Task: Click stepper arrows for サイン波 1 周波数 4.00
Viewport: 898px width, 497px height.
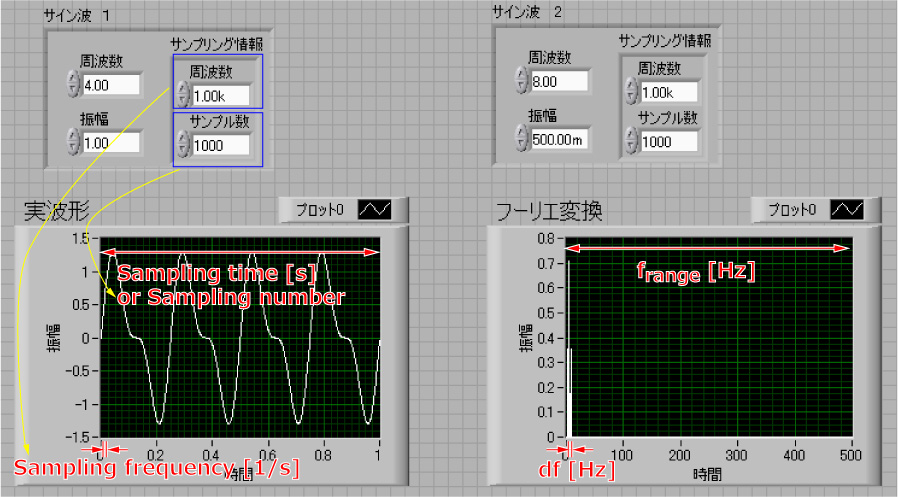Action: point(72,84)
